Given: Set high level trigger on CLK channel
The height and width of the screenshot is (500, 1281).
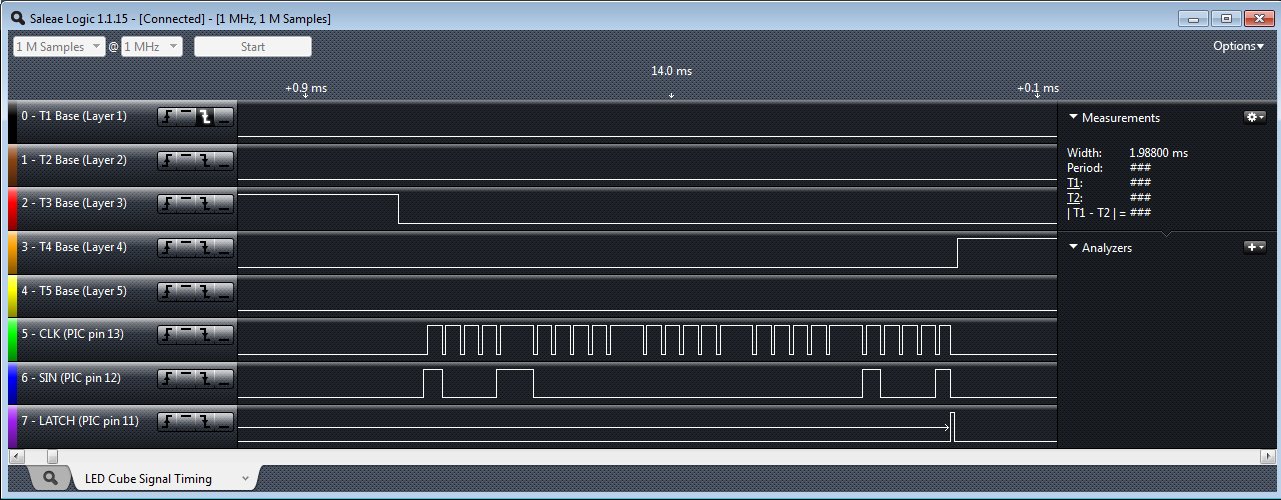Looking at the screenshot, I should point(186,334).
